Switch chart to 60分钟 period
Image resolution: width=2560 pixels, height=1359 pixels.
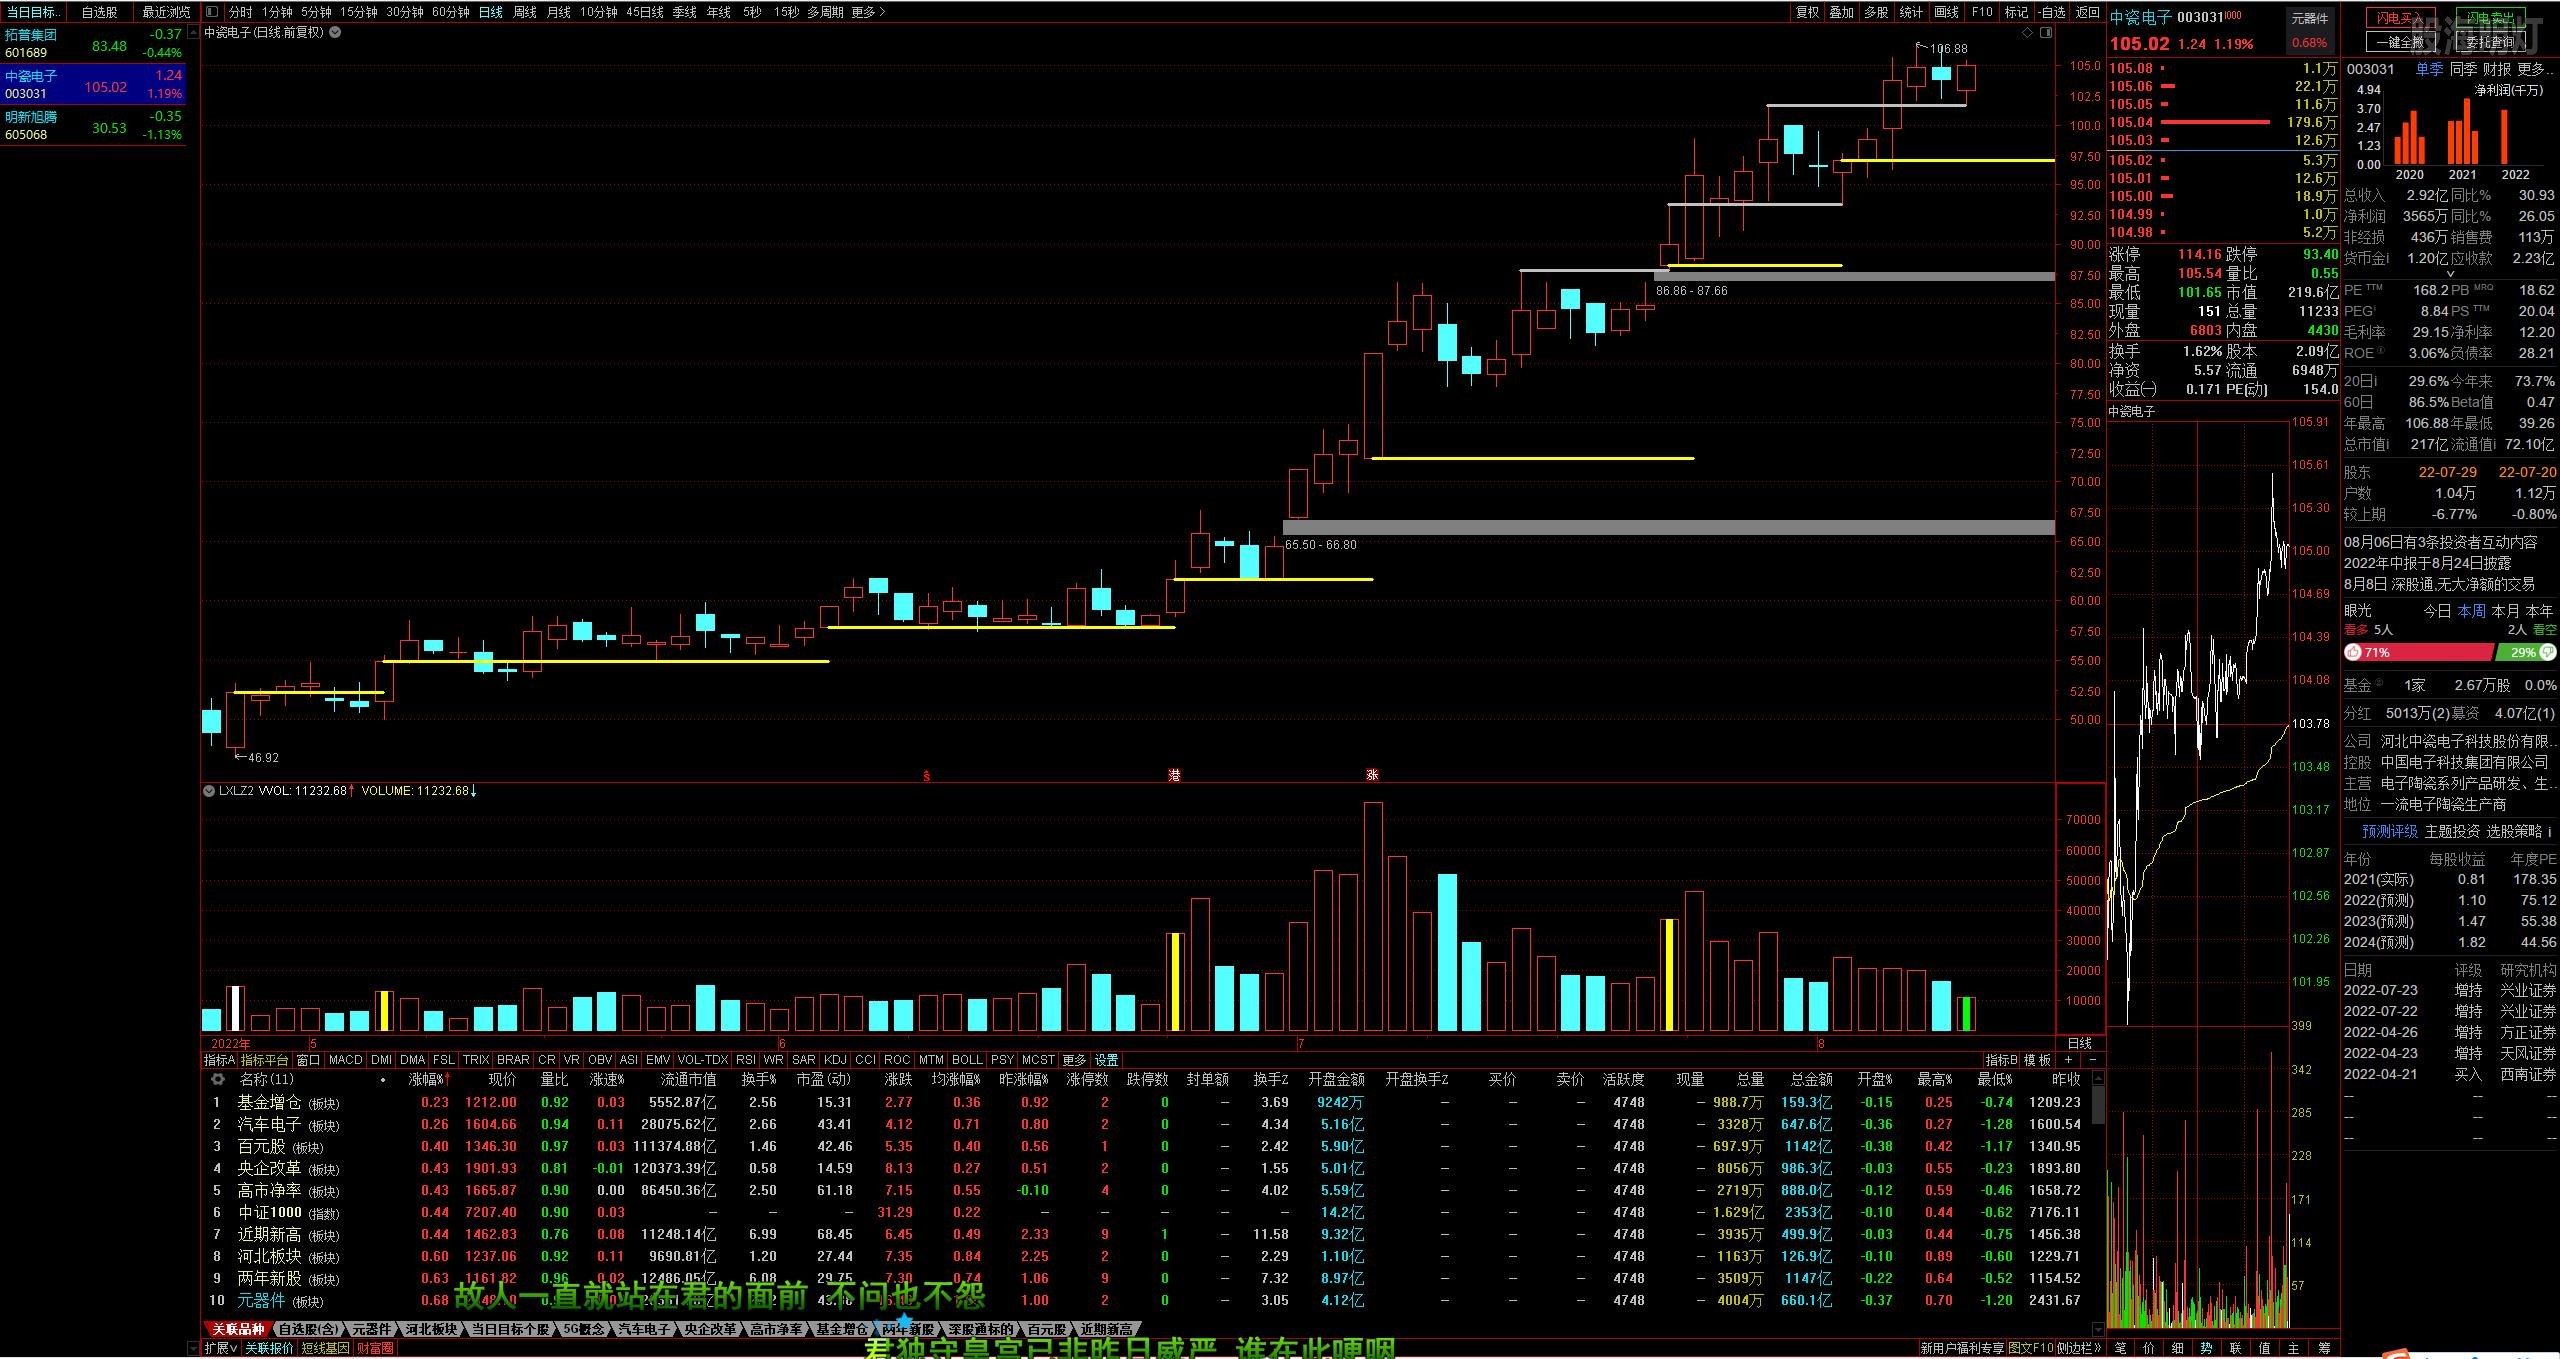pyautogui.click(x=451, y=12)
